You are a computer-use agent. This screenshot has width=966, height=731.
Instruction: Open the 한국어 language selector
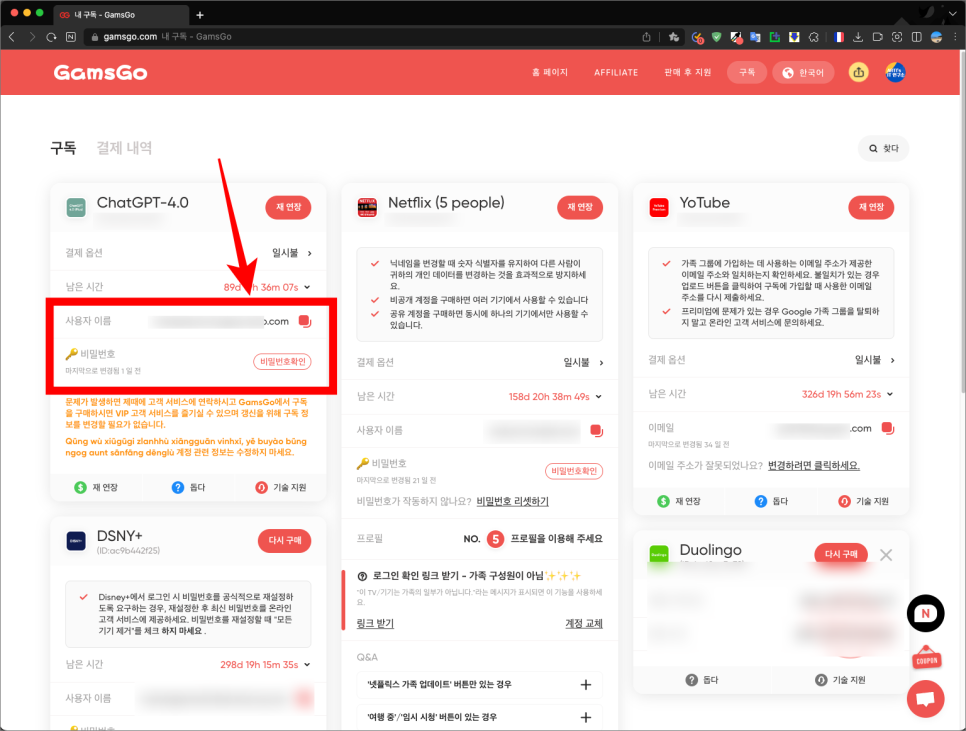(803, 72)
